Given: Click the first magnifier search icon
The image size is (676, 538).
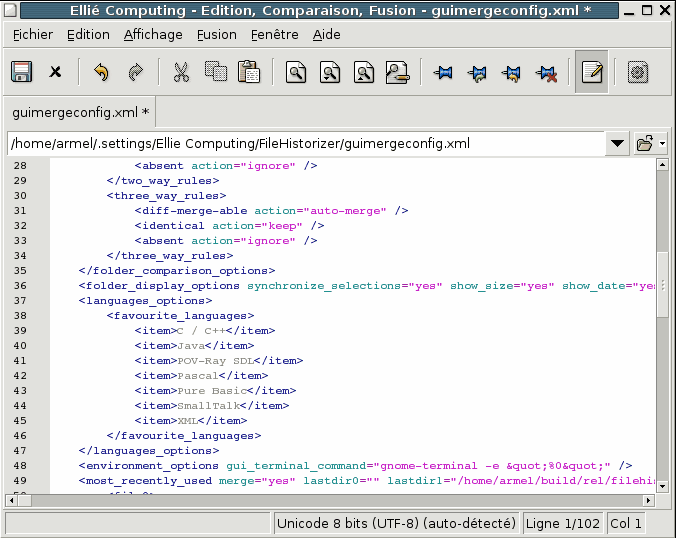Looking at the screenshot, I should coord(296,72).
